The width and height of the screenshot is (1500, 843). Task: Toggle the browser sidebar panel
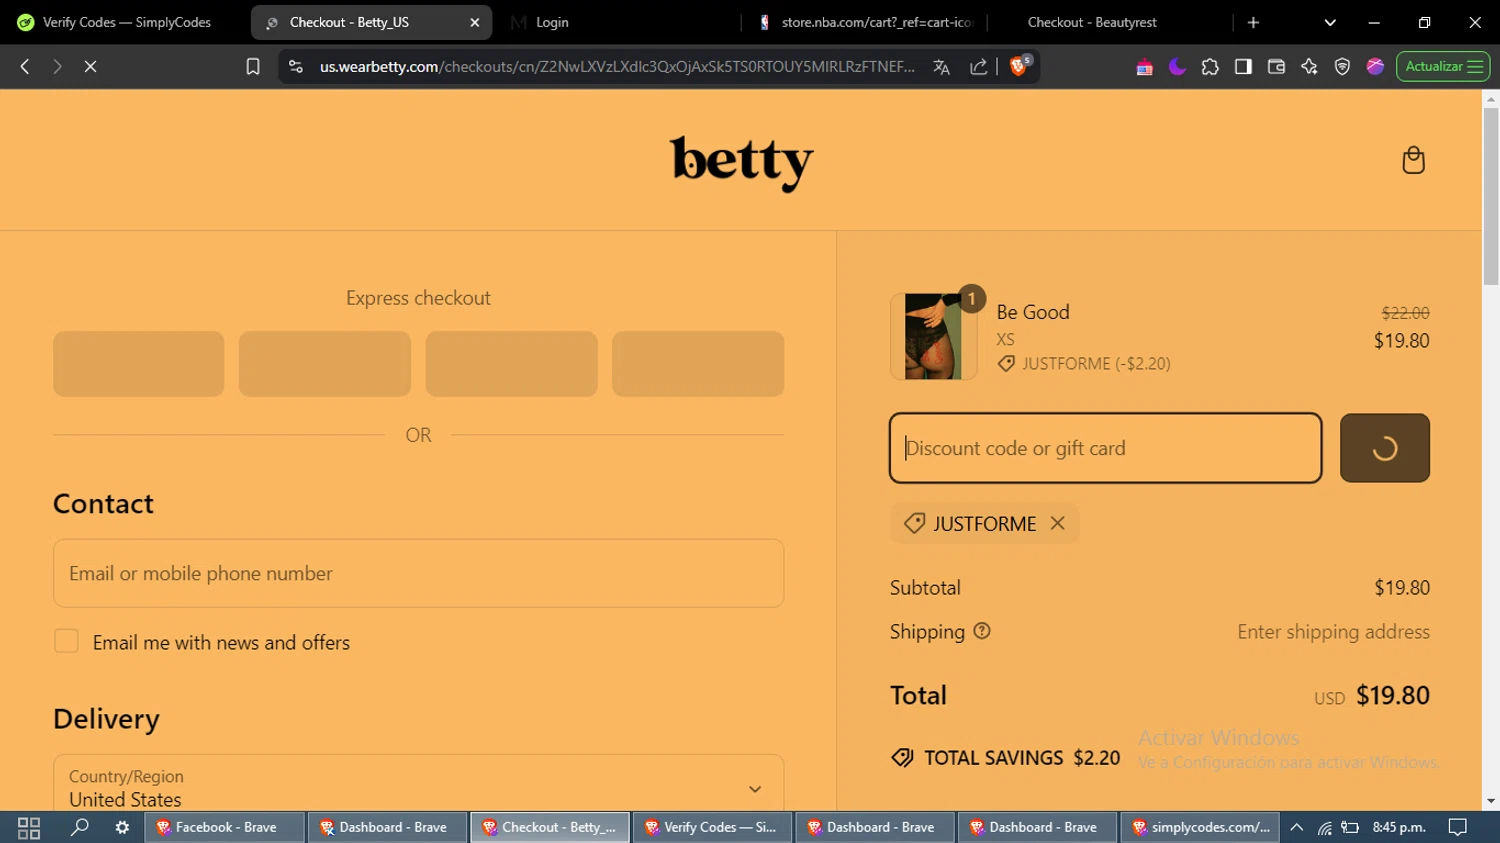[x=1243, y=66]
